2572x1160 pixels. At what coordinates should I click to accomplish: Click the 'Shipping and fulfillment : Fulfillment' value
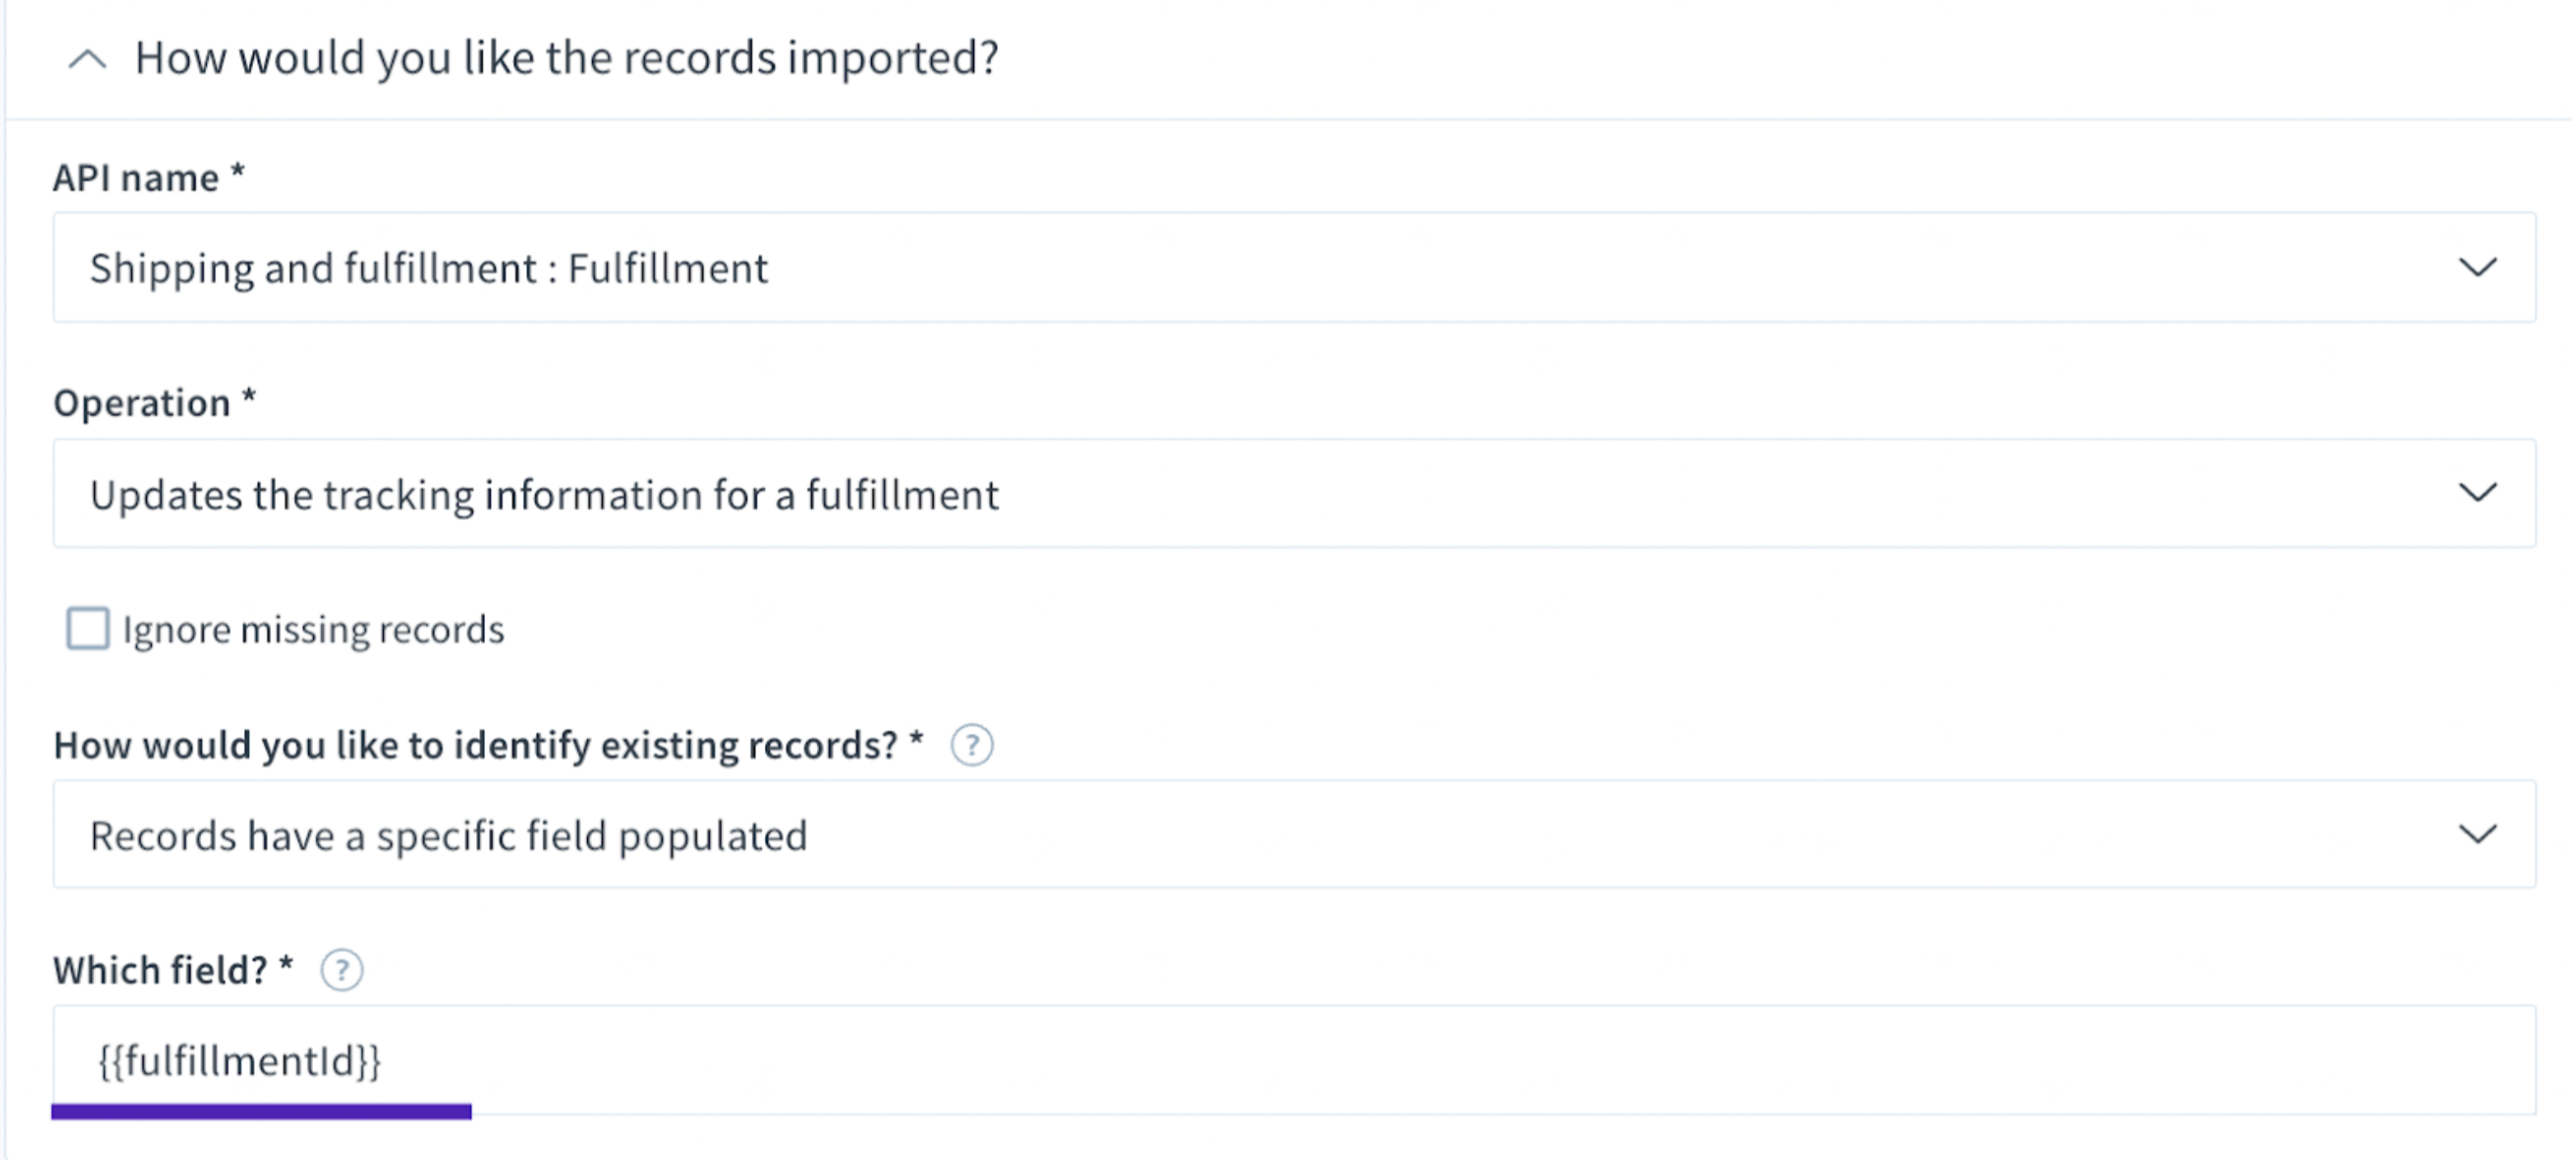pos(429,269)
